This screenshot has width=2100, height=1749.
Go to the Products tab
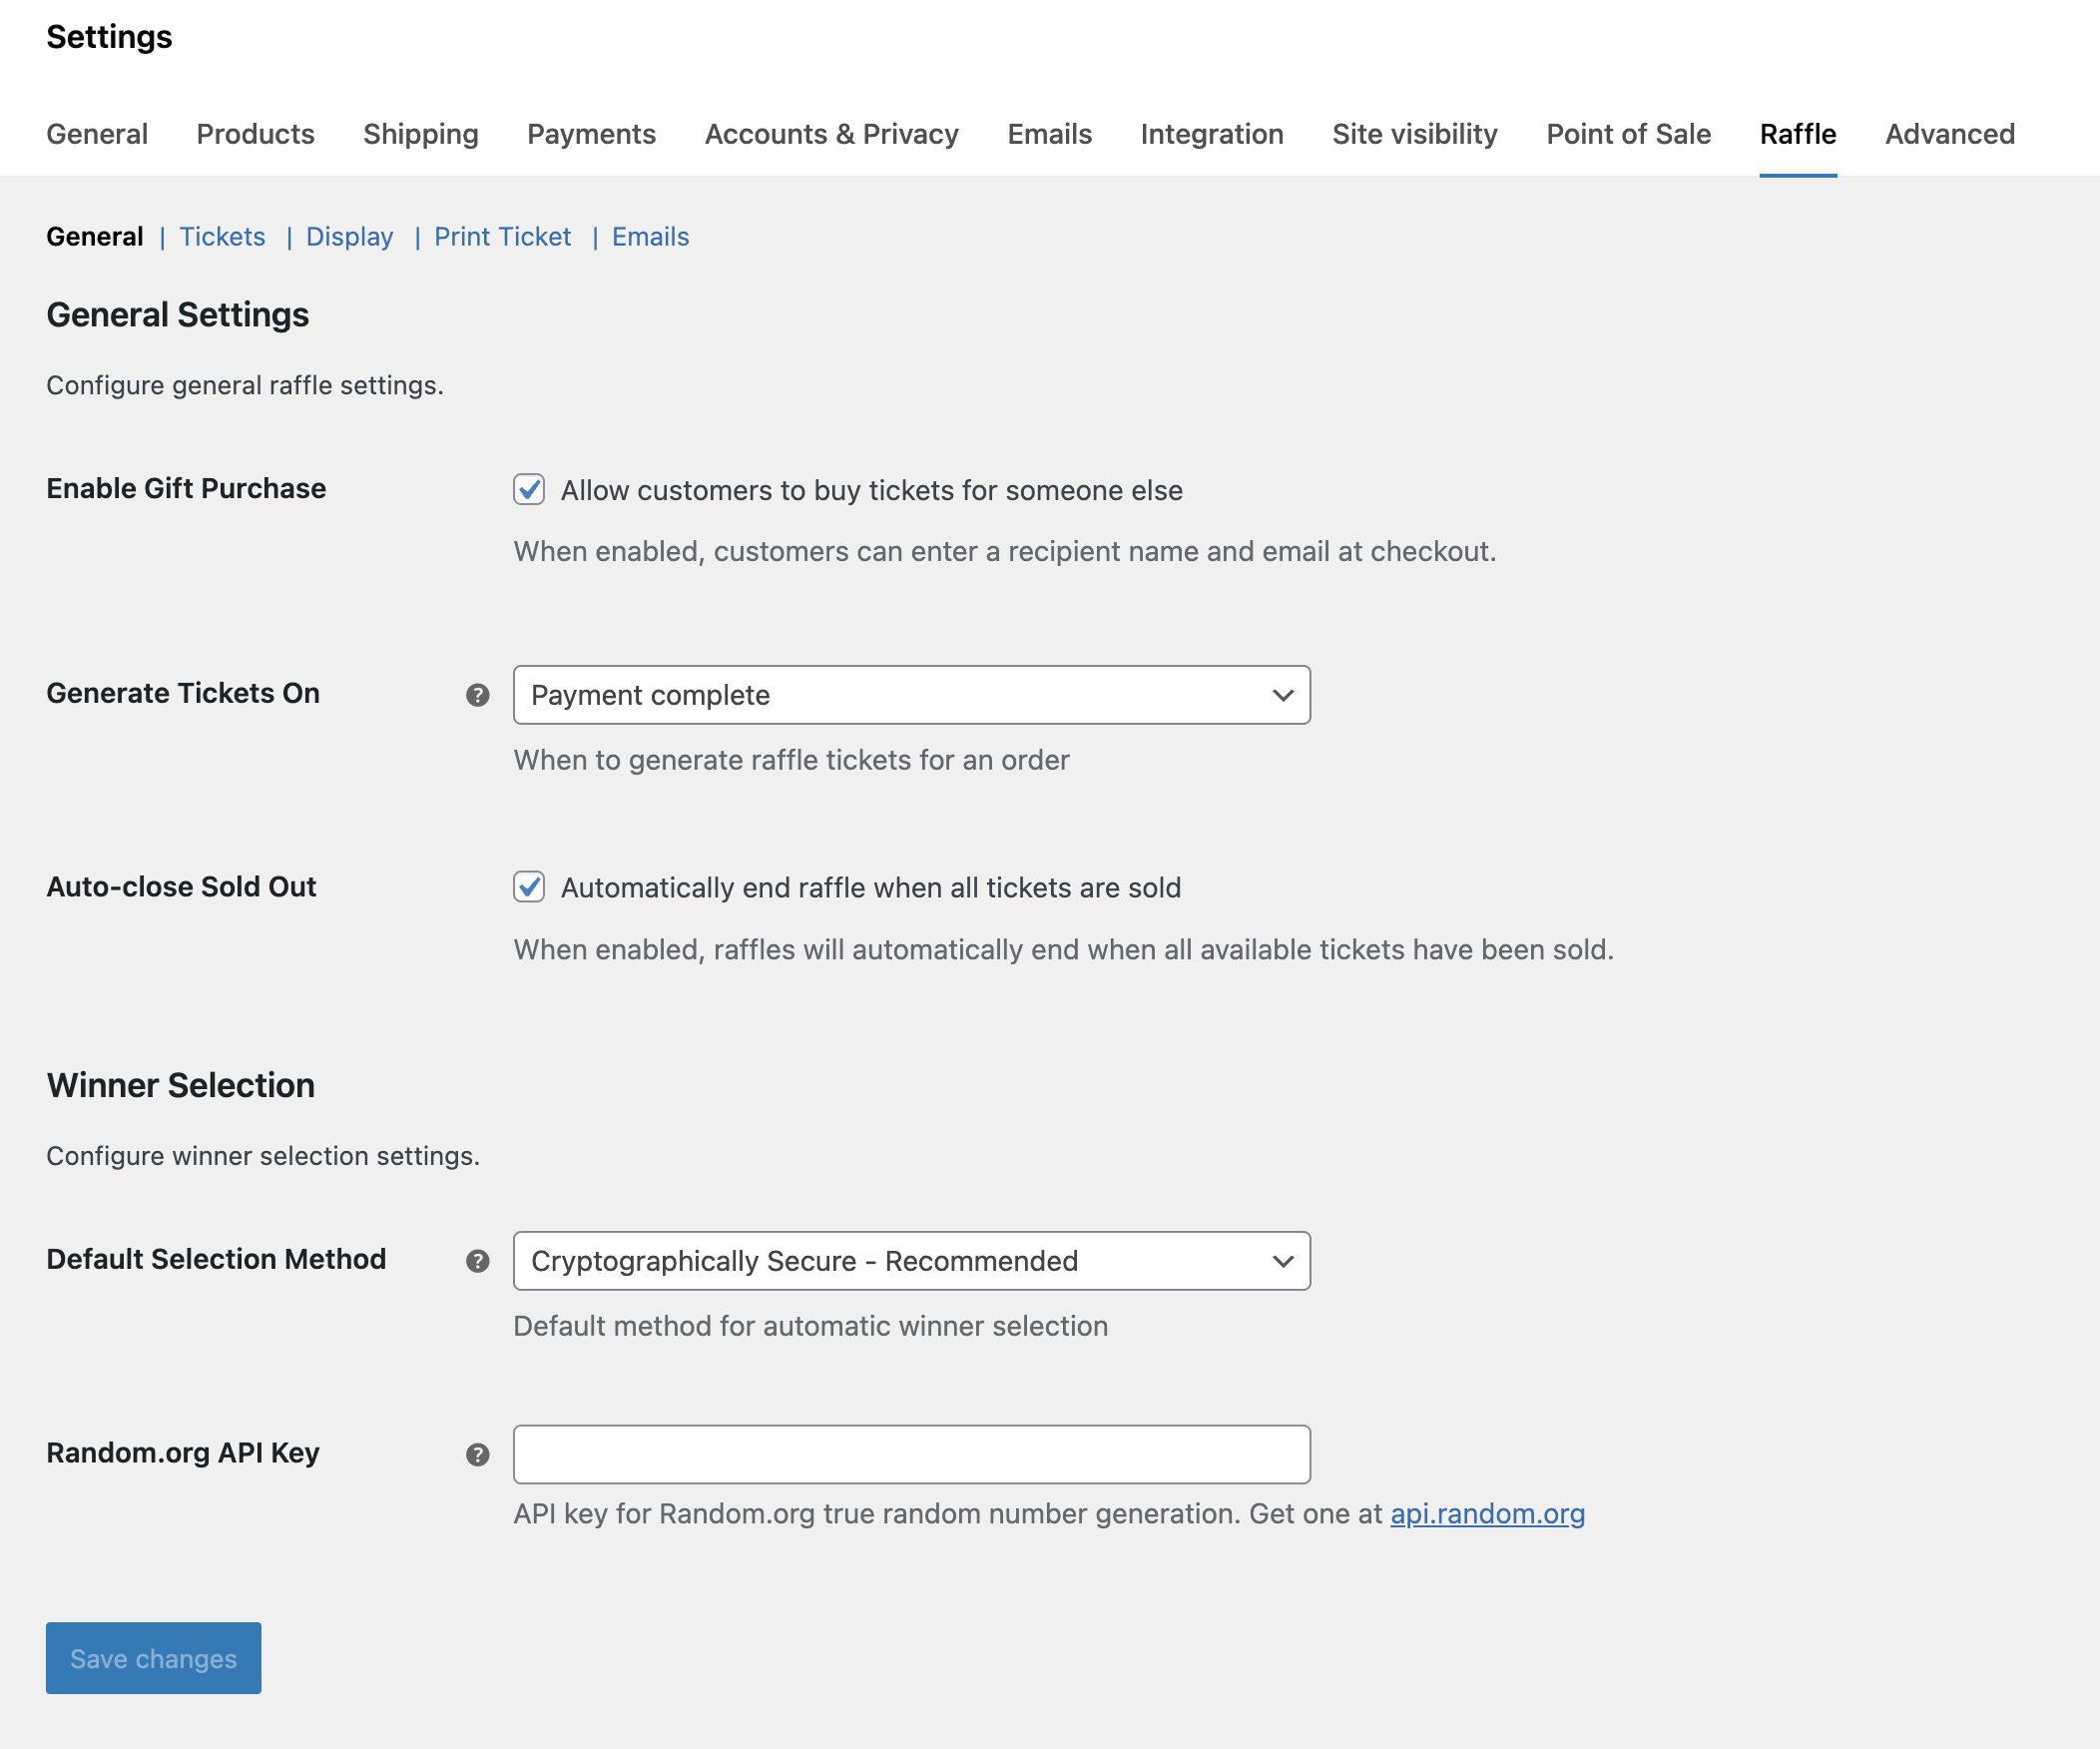tap(255, 134)
